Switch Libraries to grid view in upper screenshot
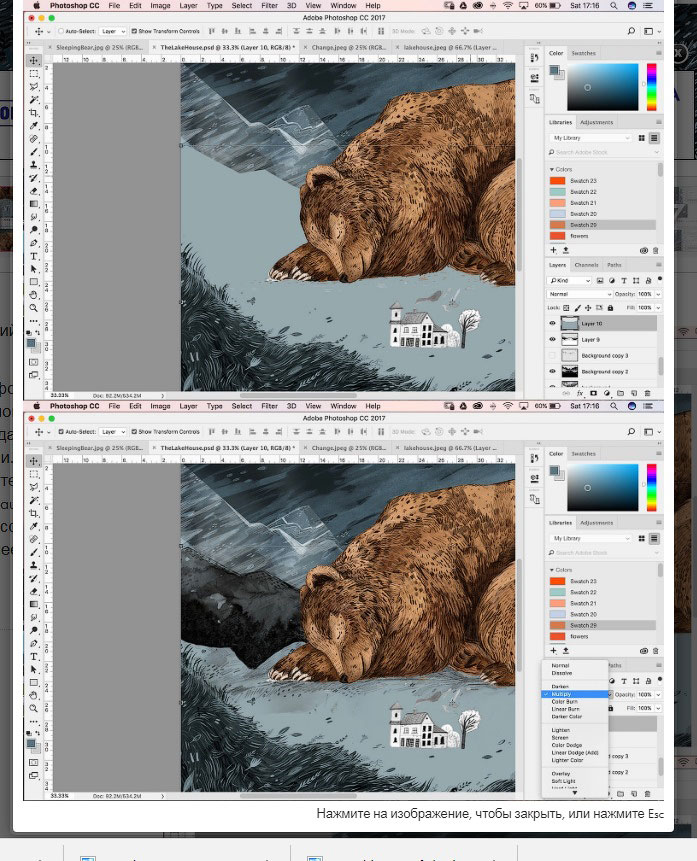The height and width of the screenshot is (861, 697). tap(642, 138)
